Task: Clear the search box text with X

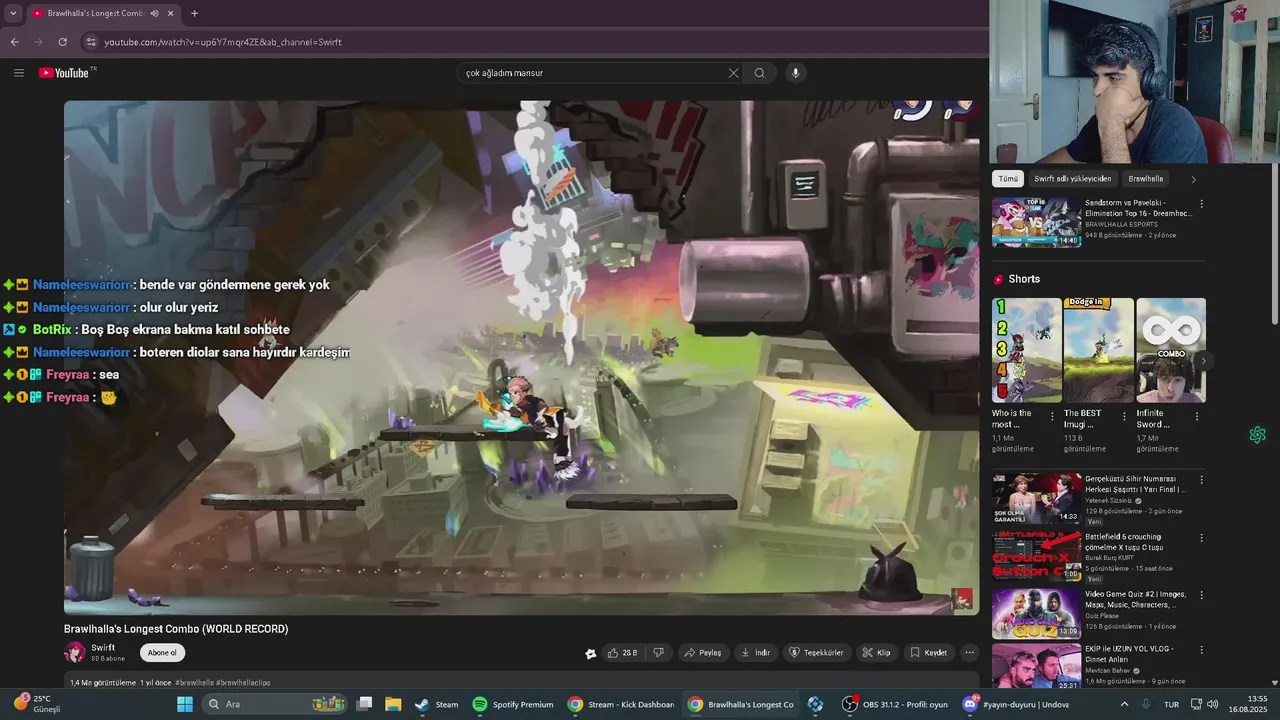Action: click(733, 73)
